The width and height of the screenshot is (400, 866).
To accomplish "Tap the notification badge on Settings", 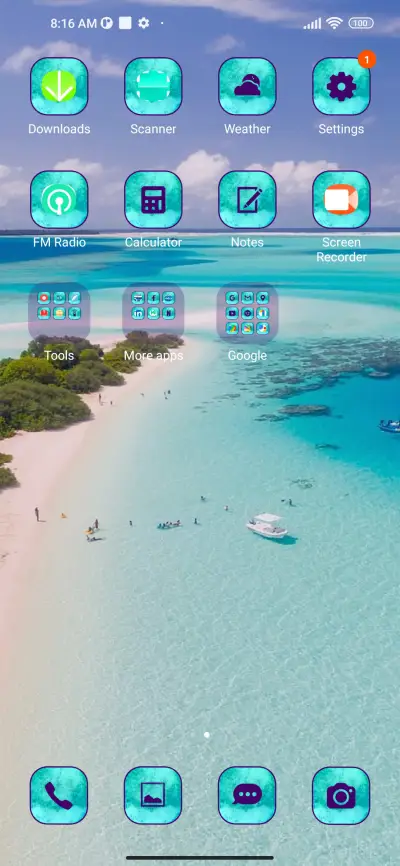I will [367, 59].
